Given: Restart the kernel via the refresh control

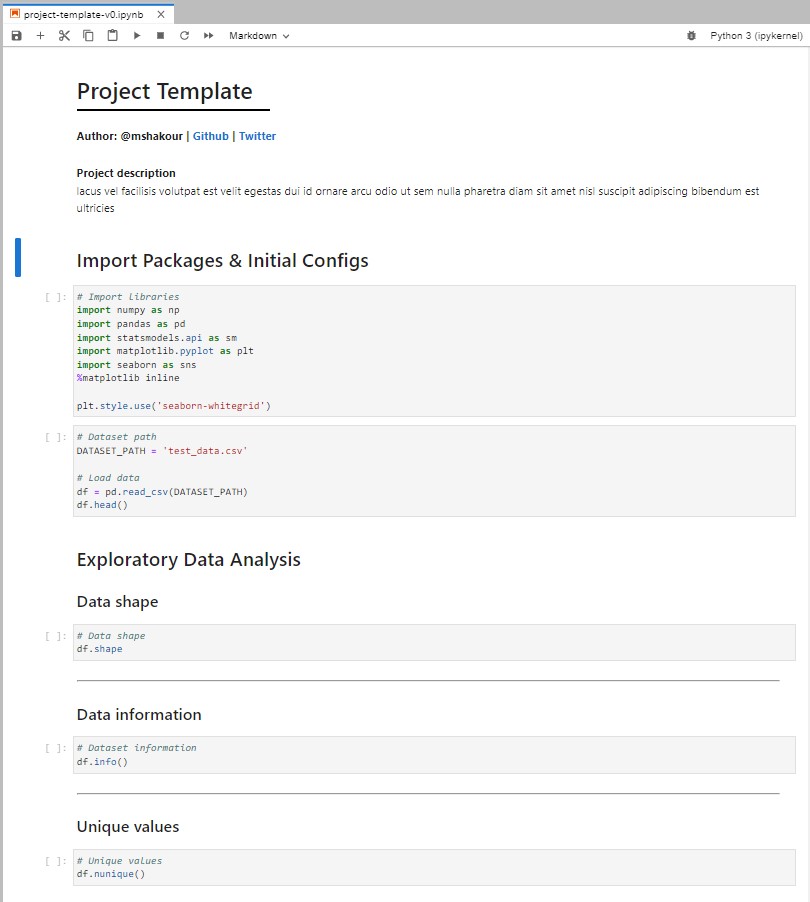Looking at the screenshot, I should click(185, 35).
